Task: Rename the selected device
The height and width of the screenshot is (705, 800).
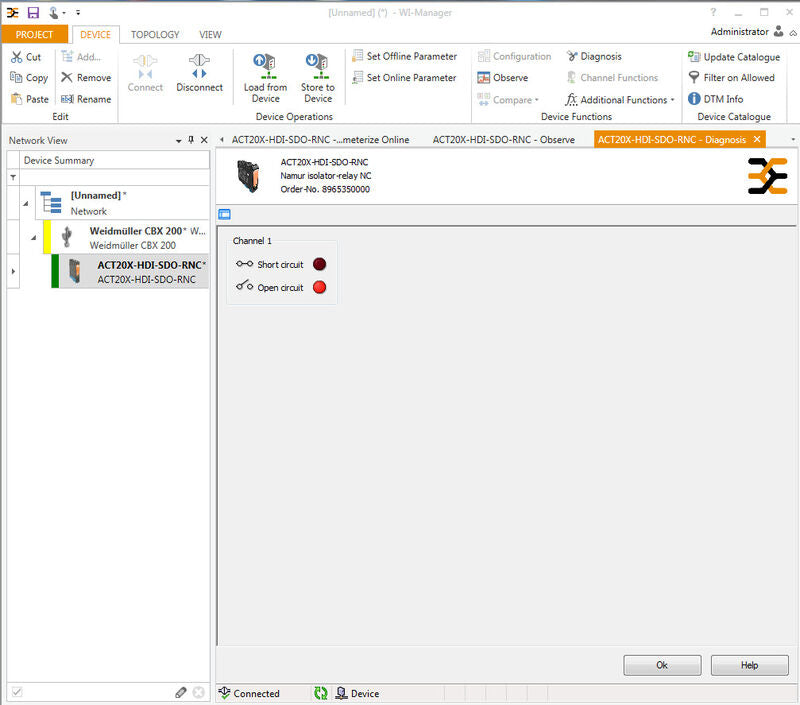Action: click(86, 99)
